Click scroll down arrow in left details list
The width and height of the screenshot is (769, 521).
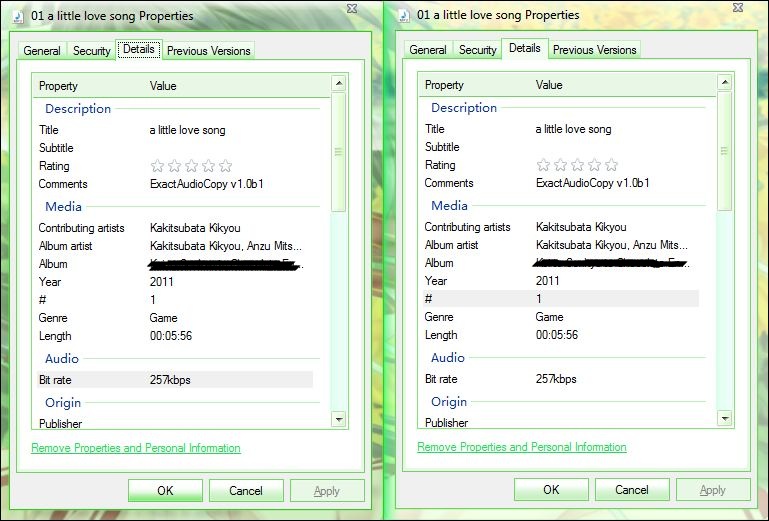pyautogui.click(x=339, y=419)
